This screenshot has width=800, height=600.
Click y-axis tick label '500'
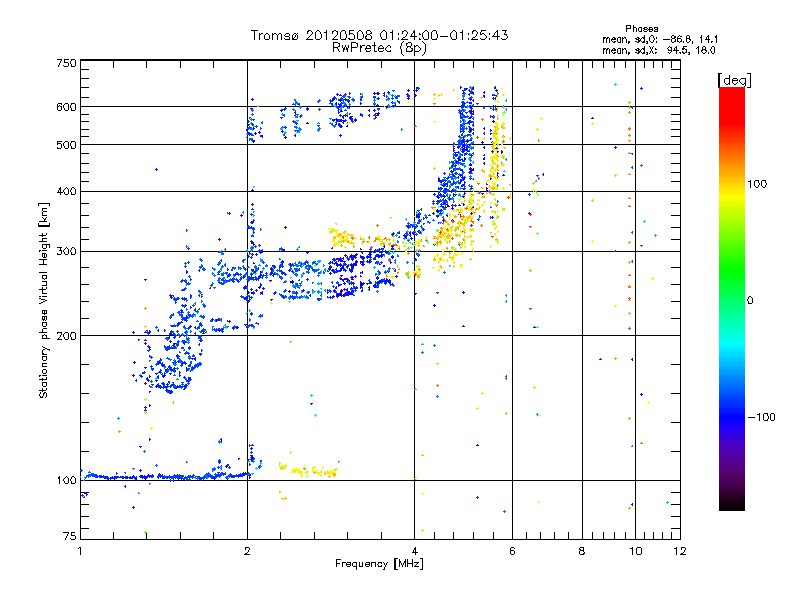(66, 145)
